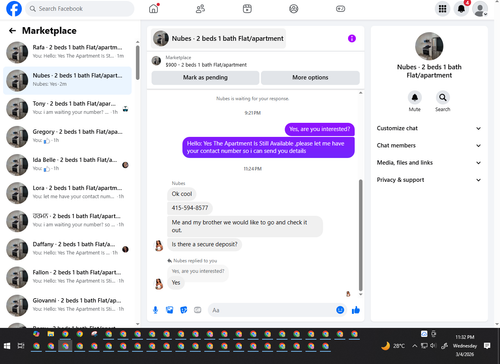
Task: Open the Ida Belle conversation
Action: (x=68, y=165)
